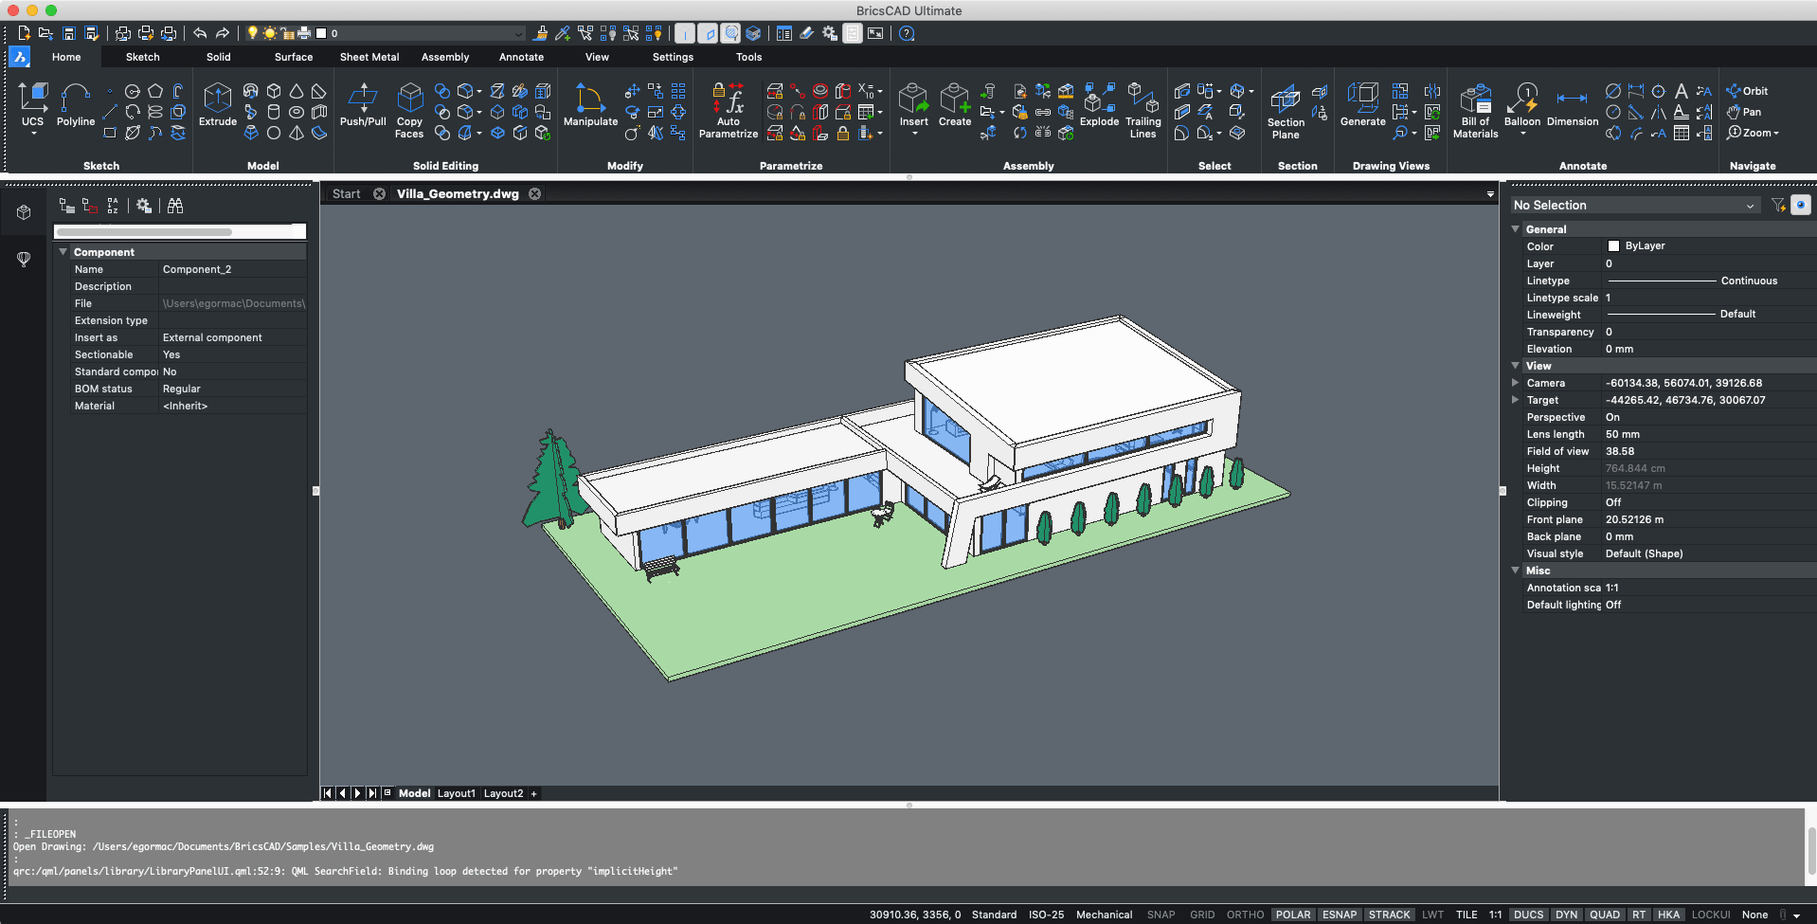Screen dimensions: 1817x924
Task: Start the Polyline tool
Action: coord(75,105)
